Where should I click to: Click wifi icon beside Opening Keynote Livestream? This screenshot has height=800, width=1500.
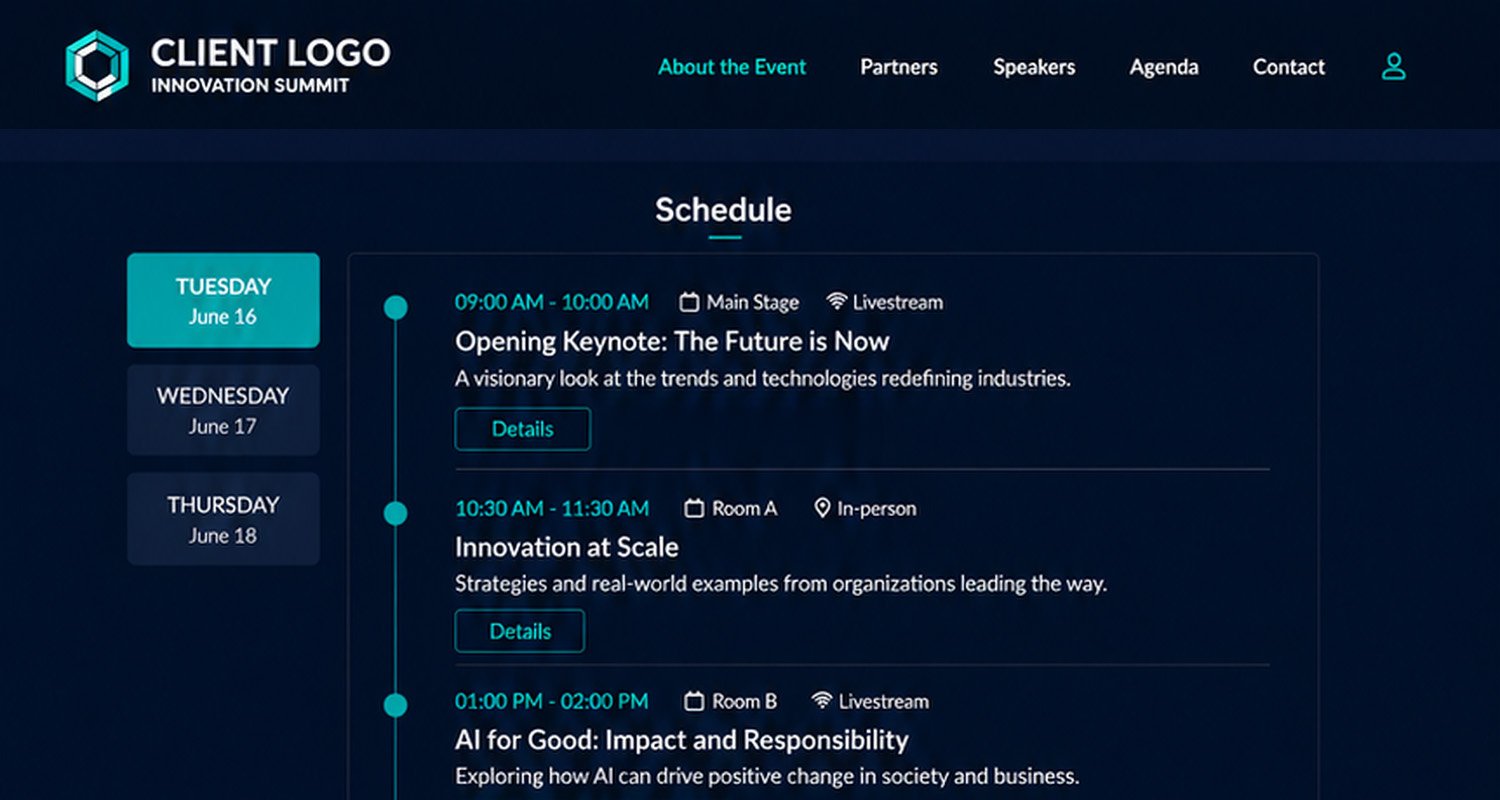point(837,301)
